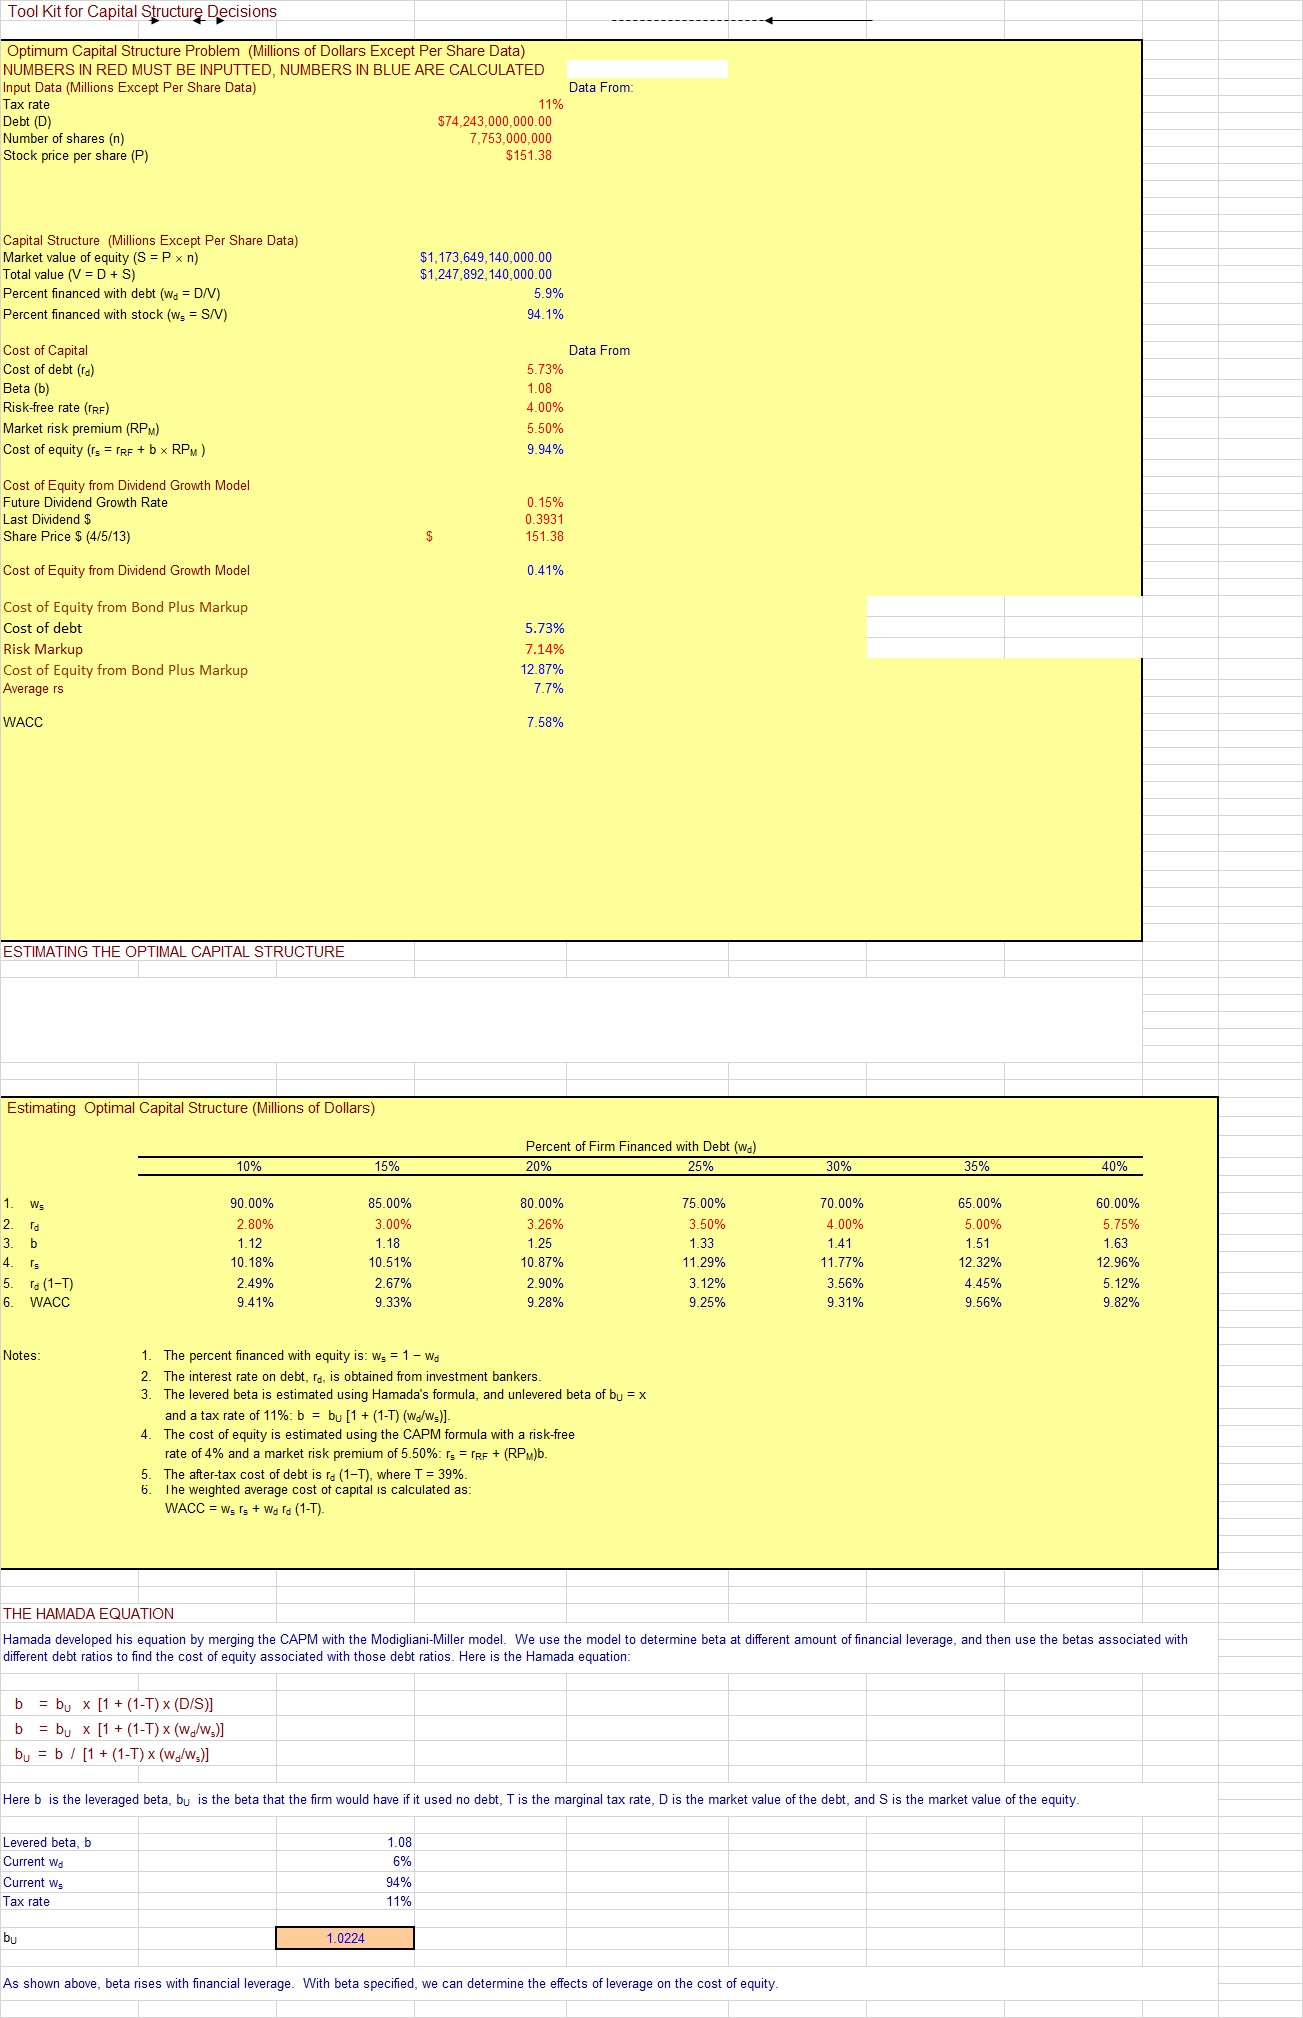The height and width of the screenshot is (2018, 1303).
Task: Select Total value $1,247,892,140,000.00 cell
Action: point(486,275)
